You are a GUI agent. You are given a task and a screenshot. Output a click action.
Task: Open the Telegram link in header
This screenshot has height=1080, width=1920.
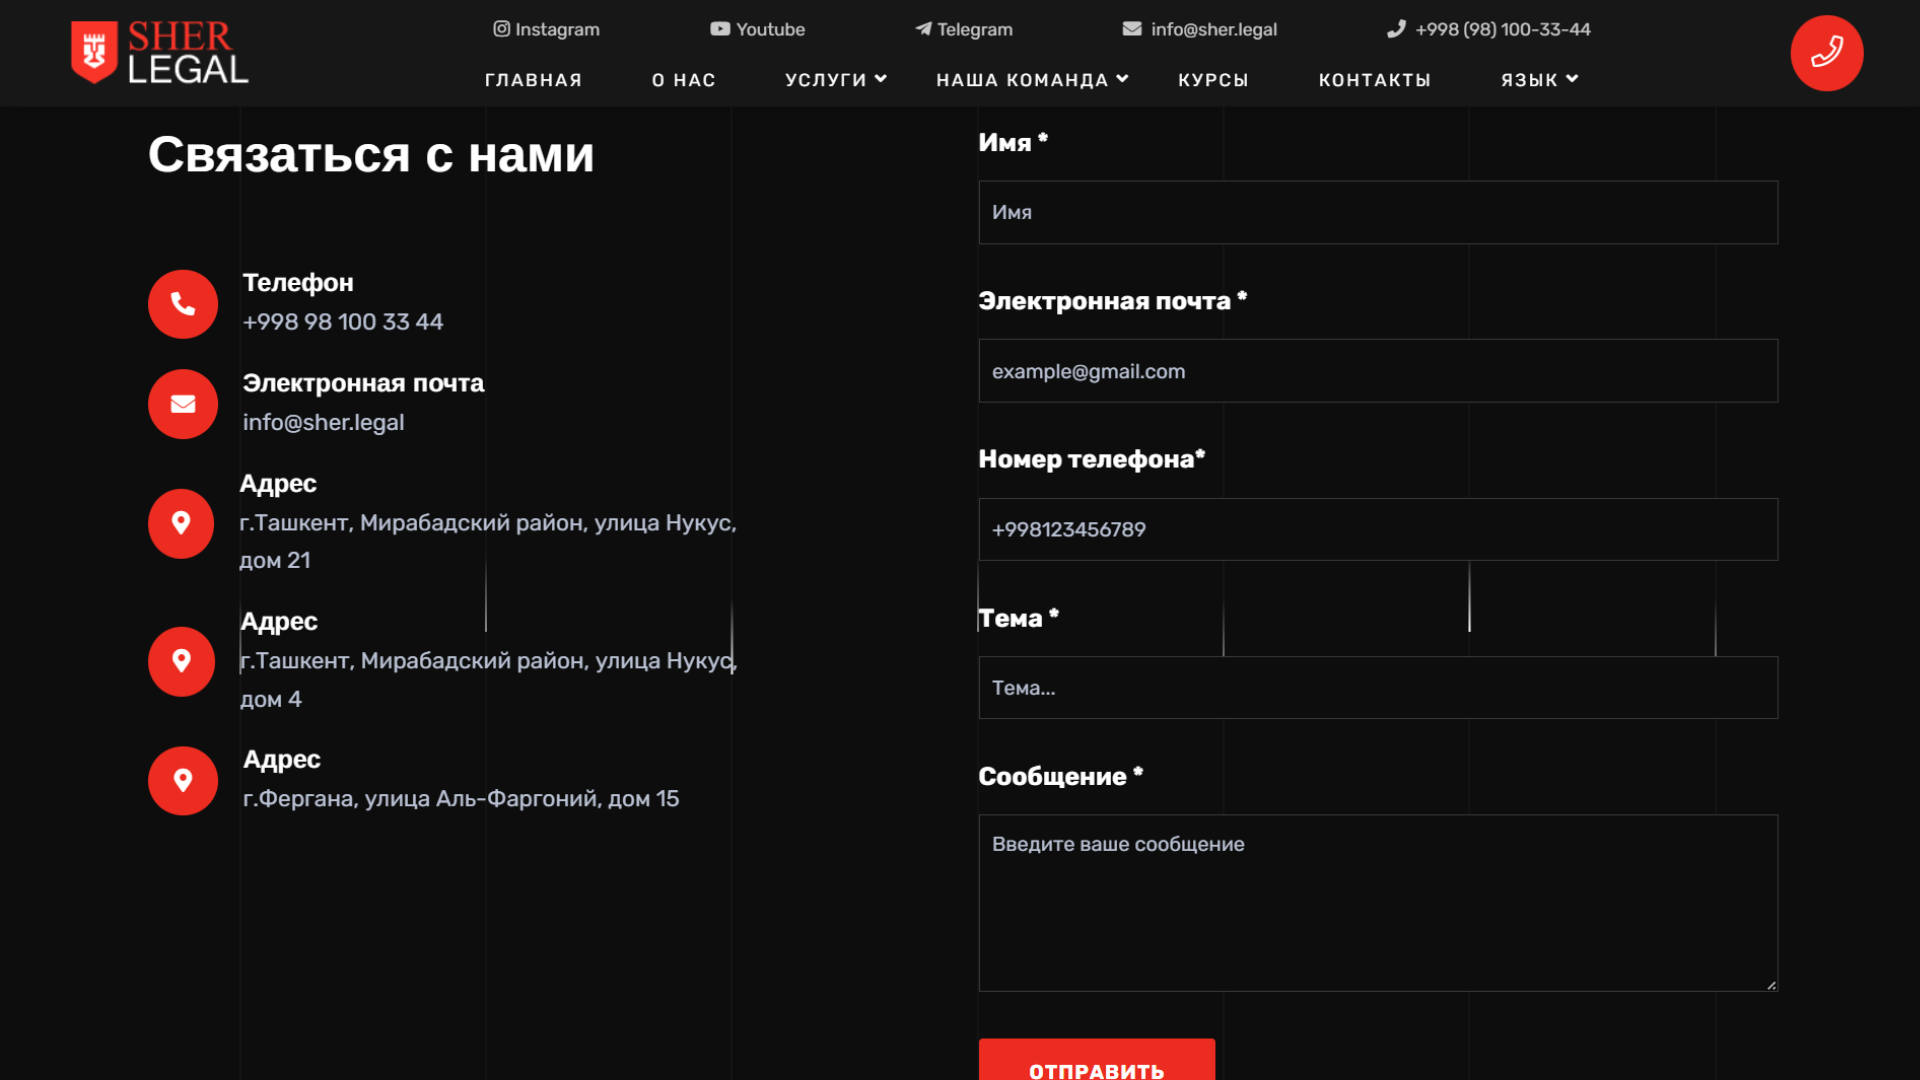964,29
